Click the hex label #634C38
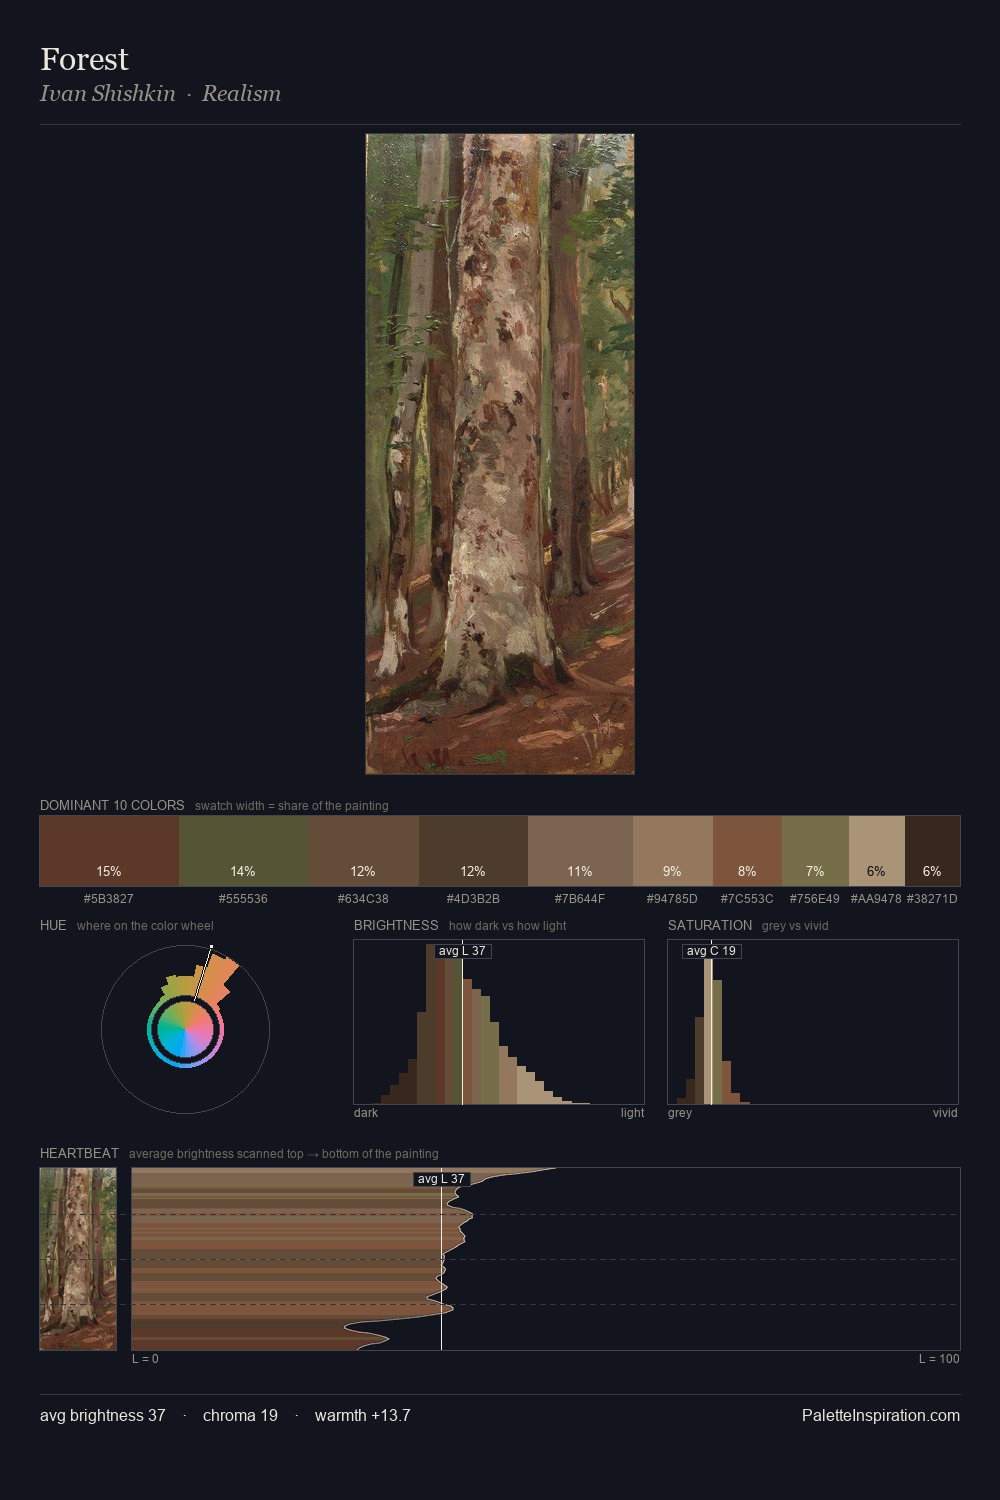Viewport: 1000px width, 1500px height. (x=363, y=899)
